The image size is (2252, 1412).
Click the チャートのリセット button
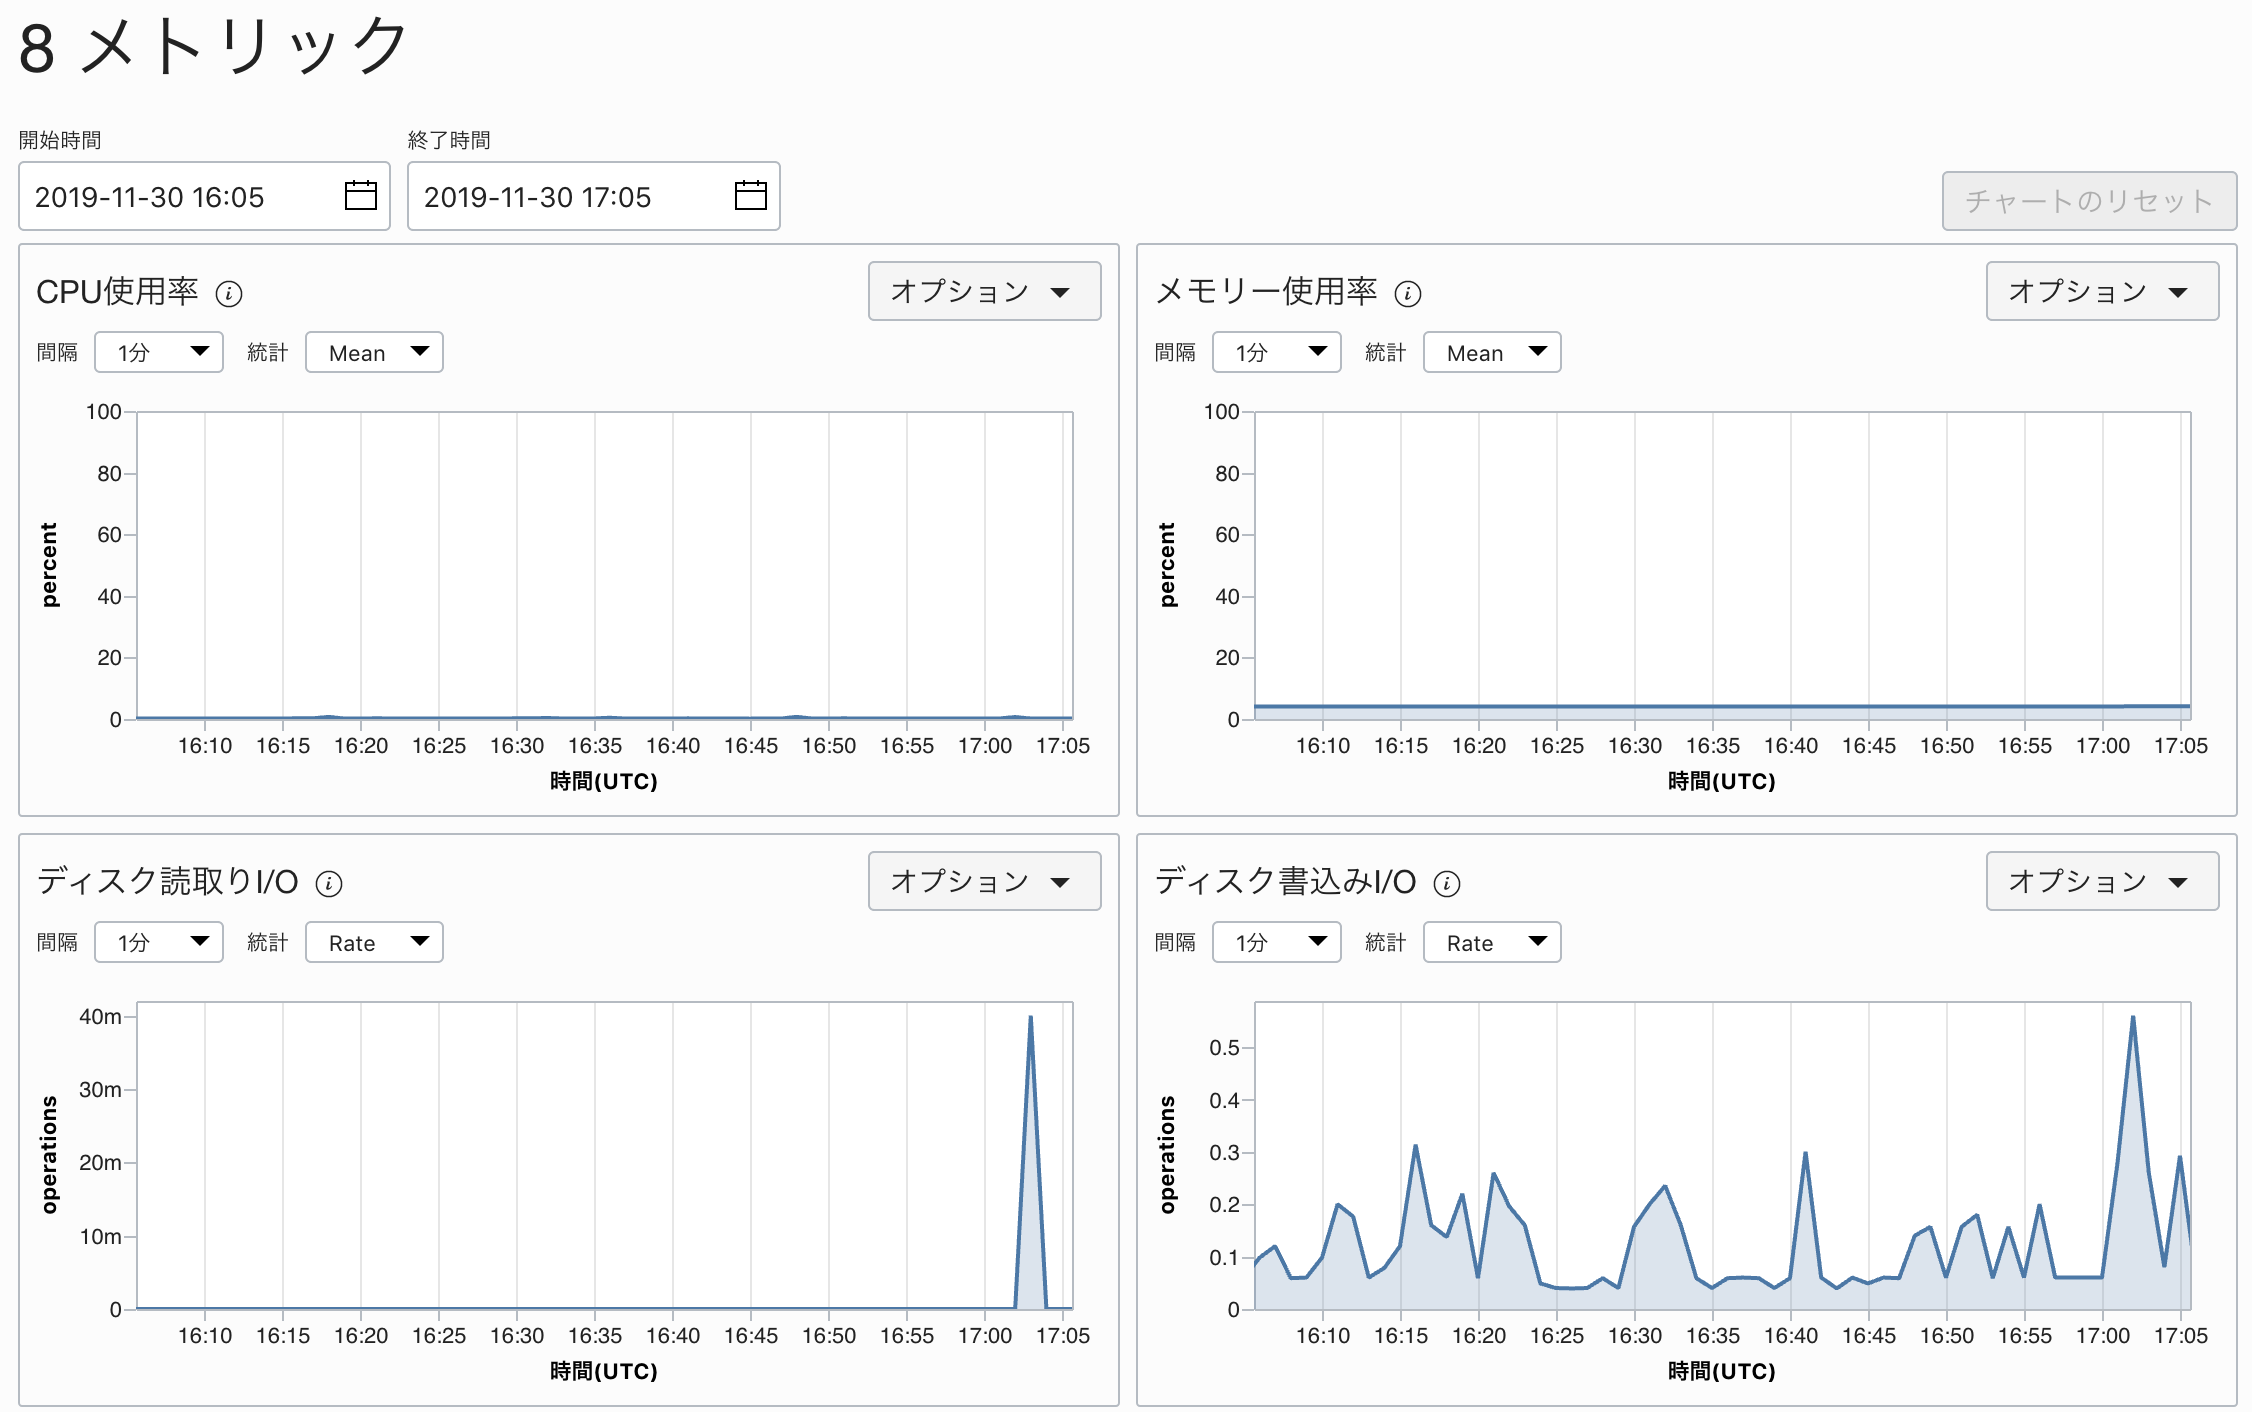coord(2089,201)
